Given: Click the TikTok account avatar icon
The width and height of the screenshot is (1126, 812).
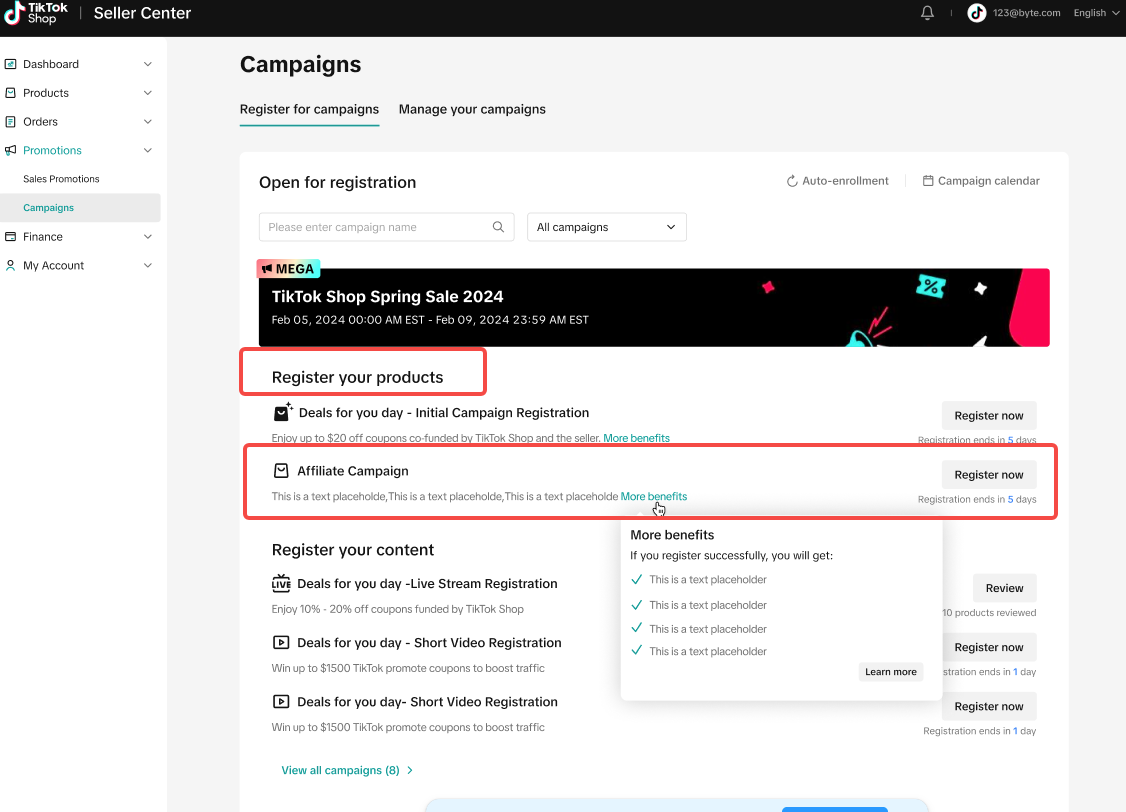Looking at the screenshot, I should point(977,13).
